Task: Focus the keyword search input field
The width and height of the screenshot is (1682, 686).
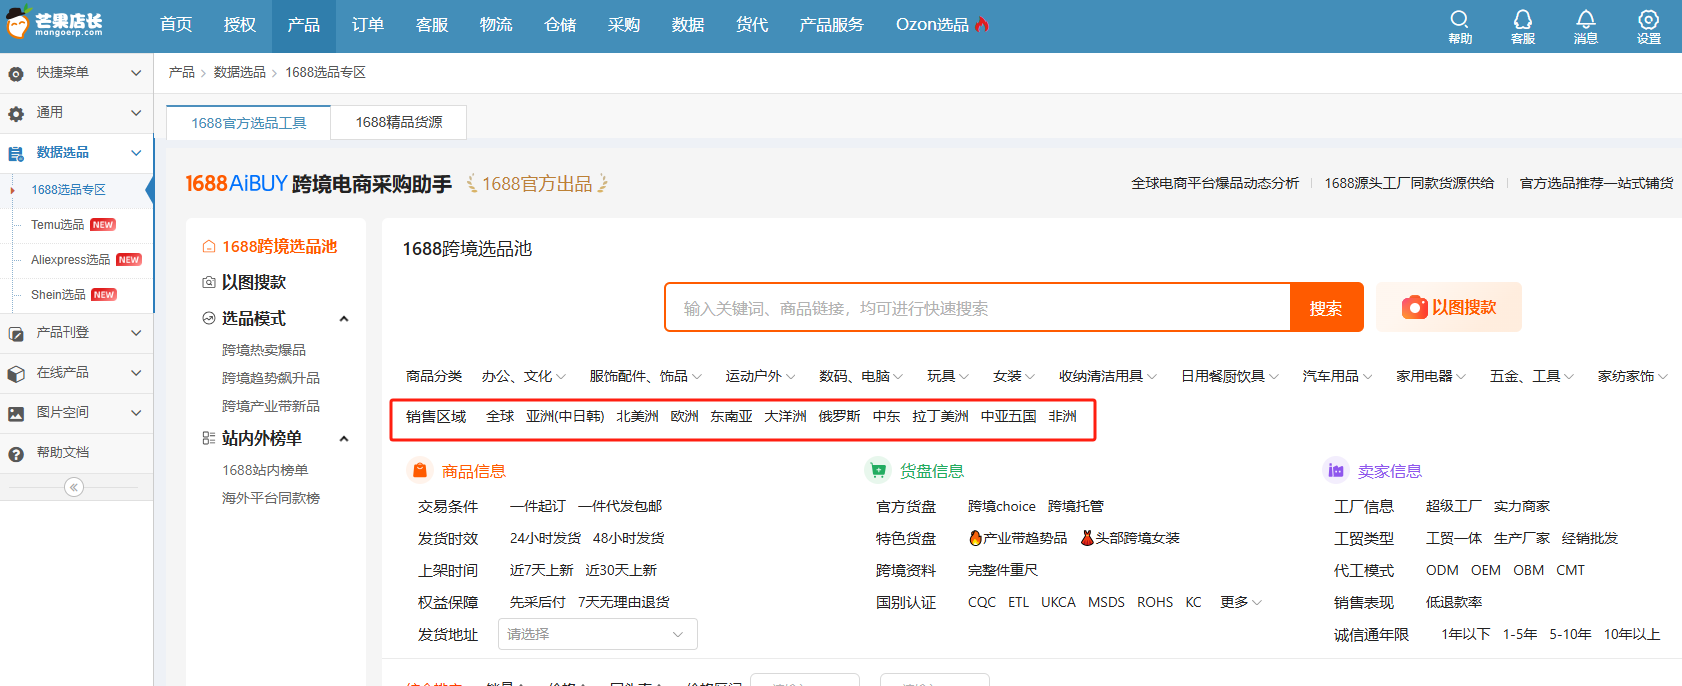Action: pos(978,308)
